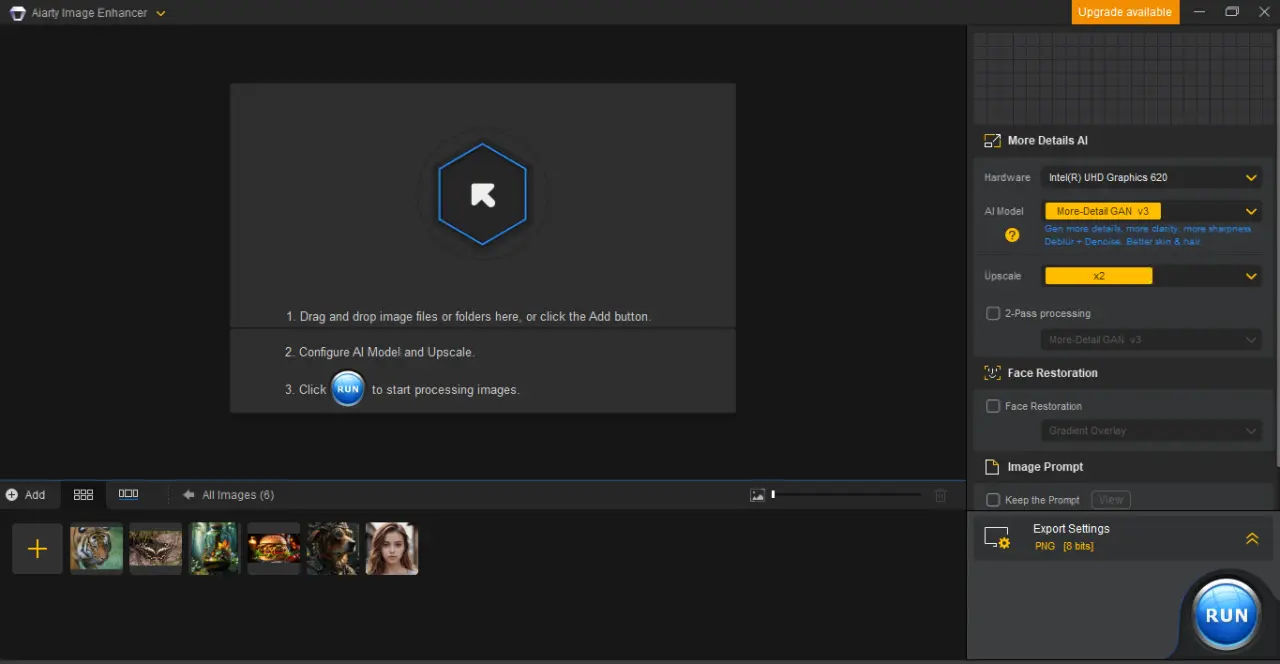The image size is (1280, 664).
Task: Click the All Images (6) label
Action: [238, 495]
